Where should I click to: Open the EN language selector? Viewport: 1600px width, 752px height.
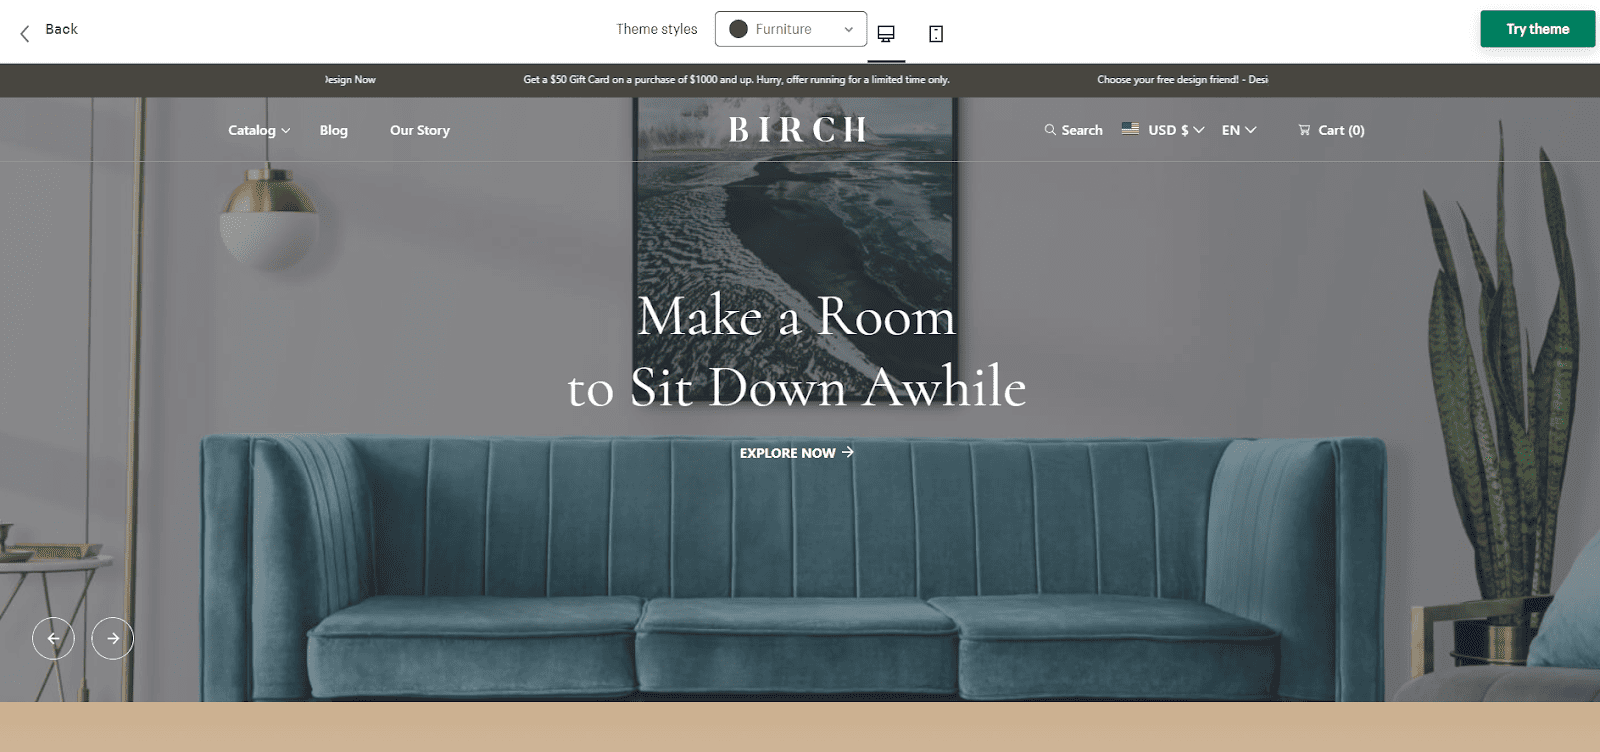[1239, 130]
